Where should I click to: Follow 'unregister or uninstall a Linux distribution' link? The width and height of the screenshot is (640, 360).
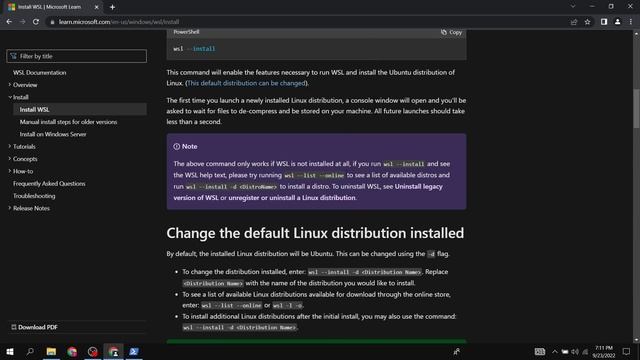tap(292, 198)
